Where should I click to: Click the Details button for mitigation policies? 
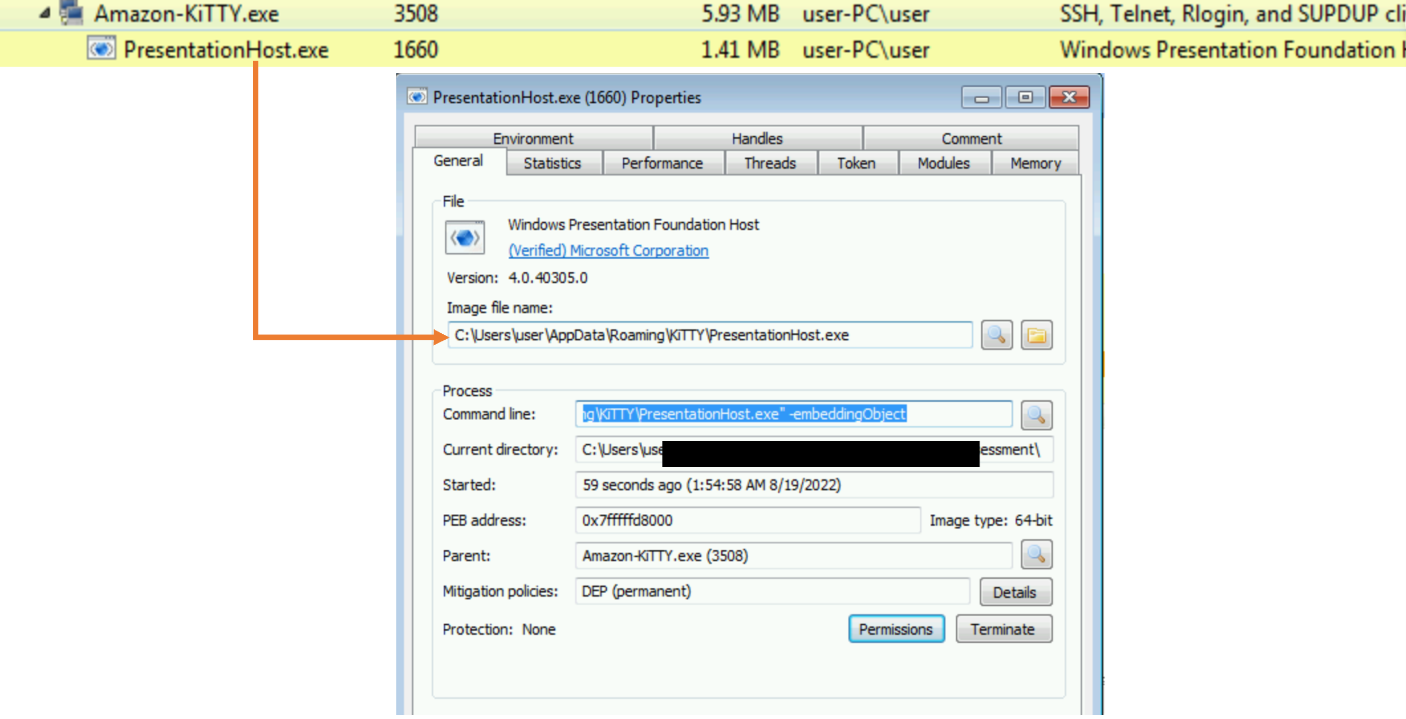pos(1015,591)
